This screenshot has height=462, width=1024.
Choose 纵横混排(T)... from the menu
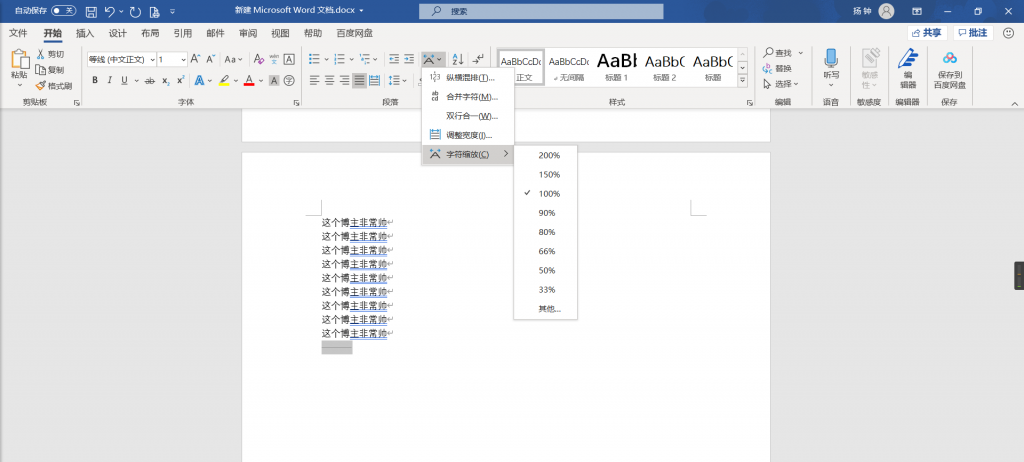(x=468, y=78)
